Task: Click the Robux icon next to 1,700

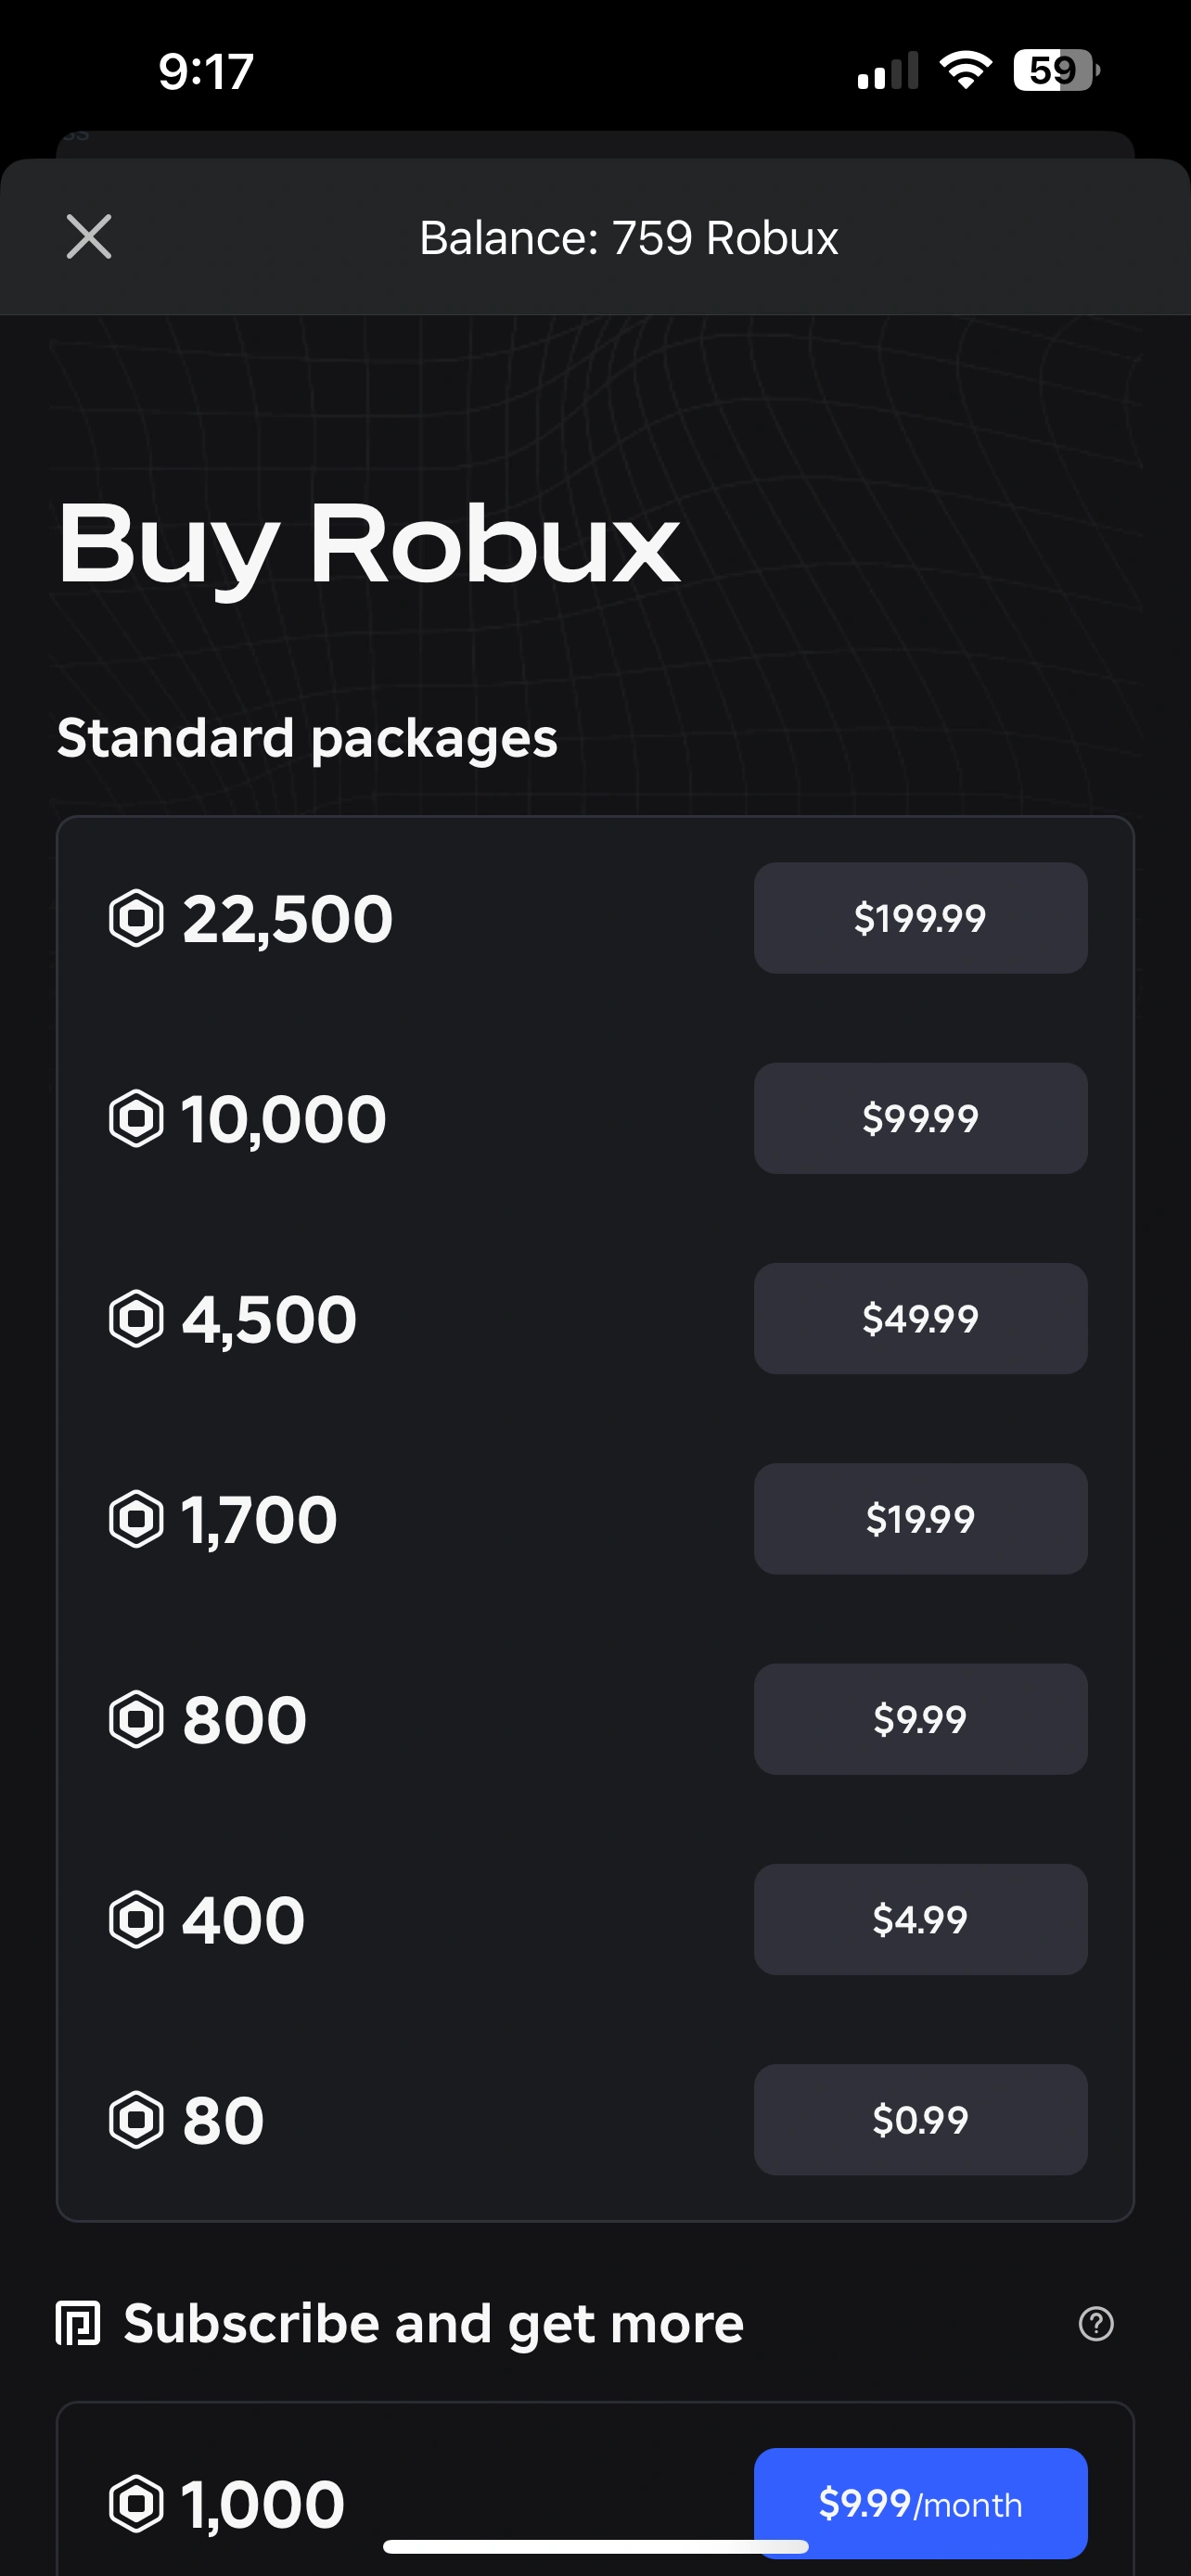Action: pyautogui.click(x=136, y=1518)
